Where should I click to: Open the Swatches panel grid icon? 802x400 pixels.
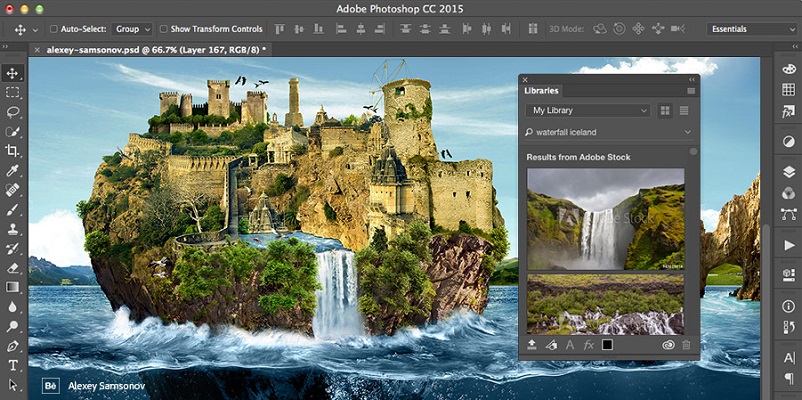789,90
